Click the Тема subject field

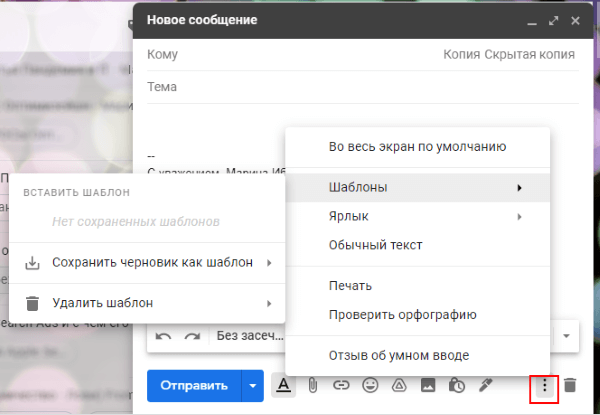[363, 87]
